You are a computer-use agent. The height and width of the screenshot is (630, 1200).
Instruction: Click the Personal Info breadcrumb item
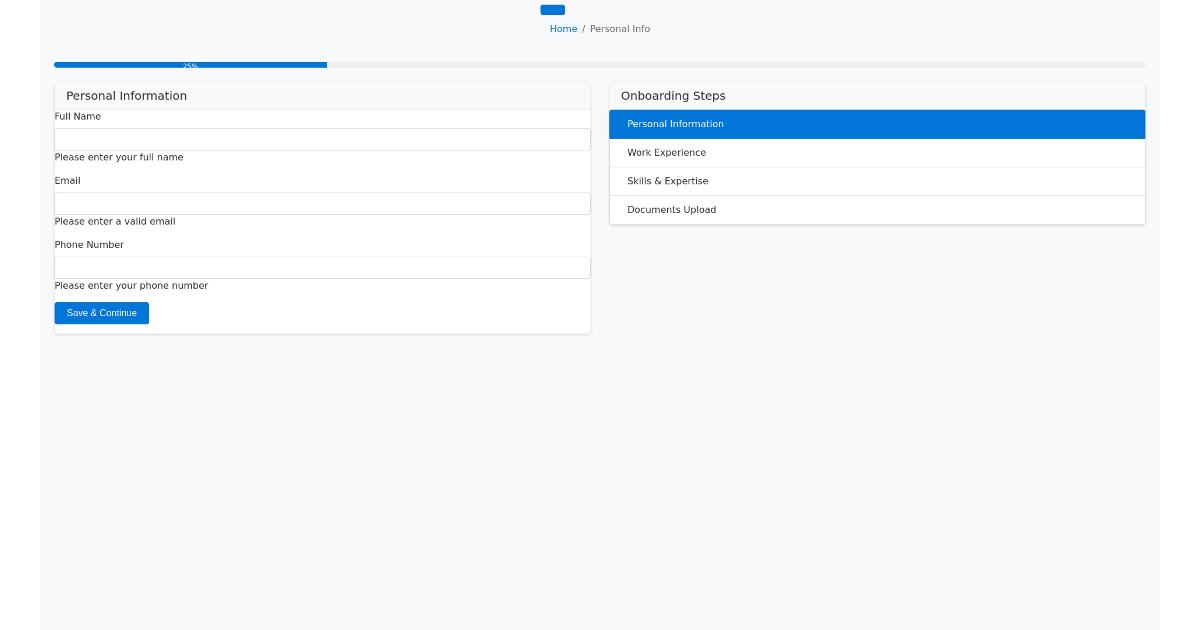pos(619,28)
